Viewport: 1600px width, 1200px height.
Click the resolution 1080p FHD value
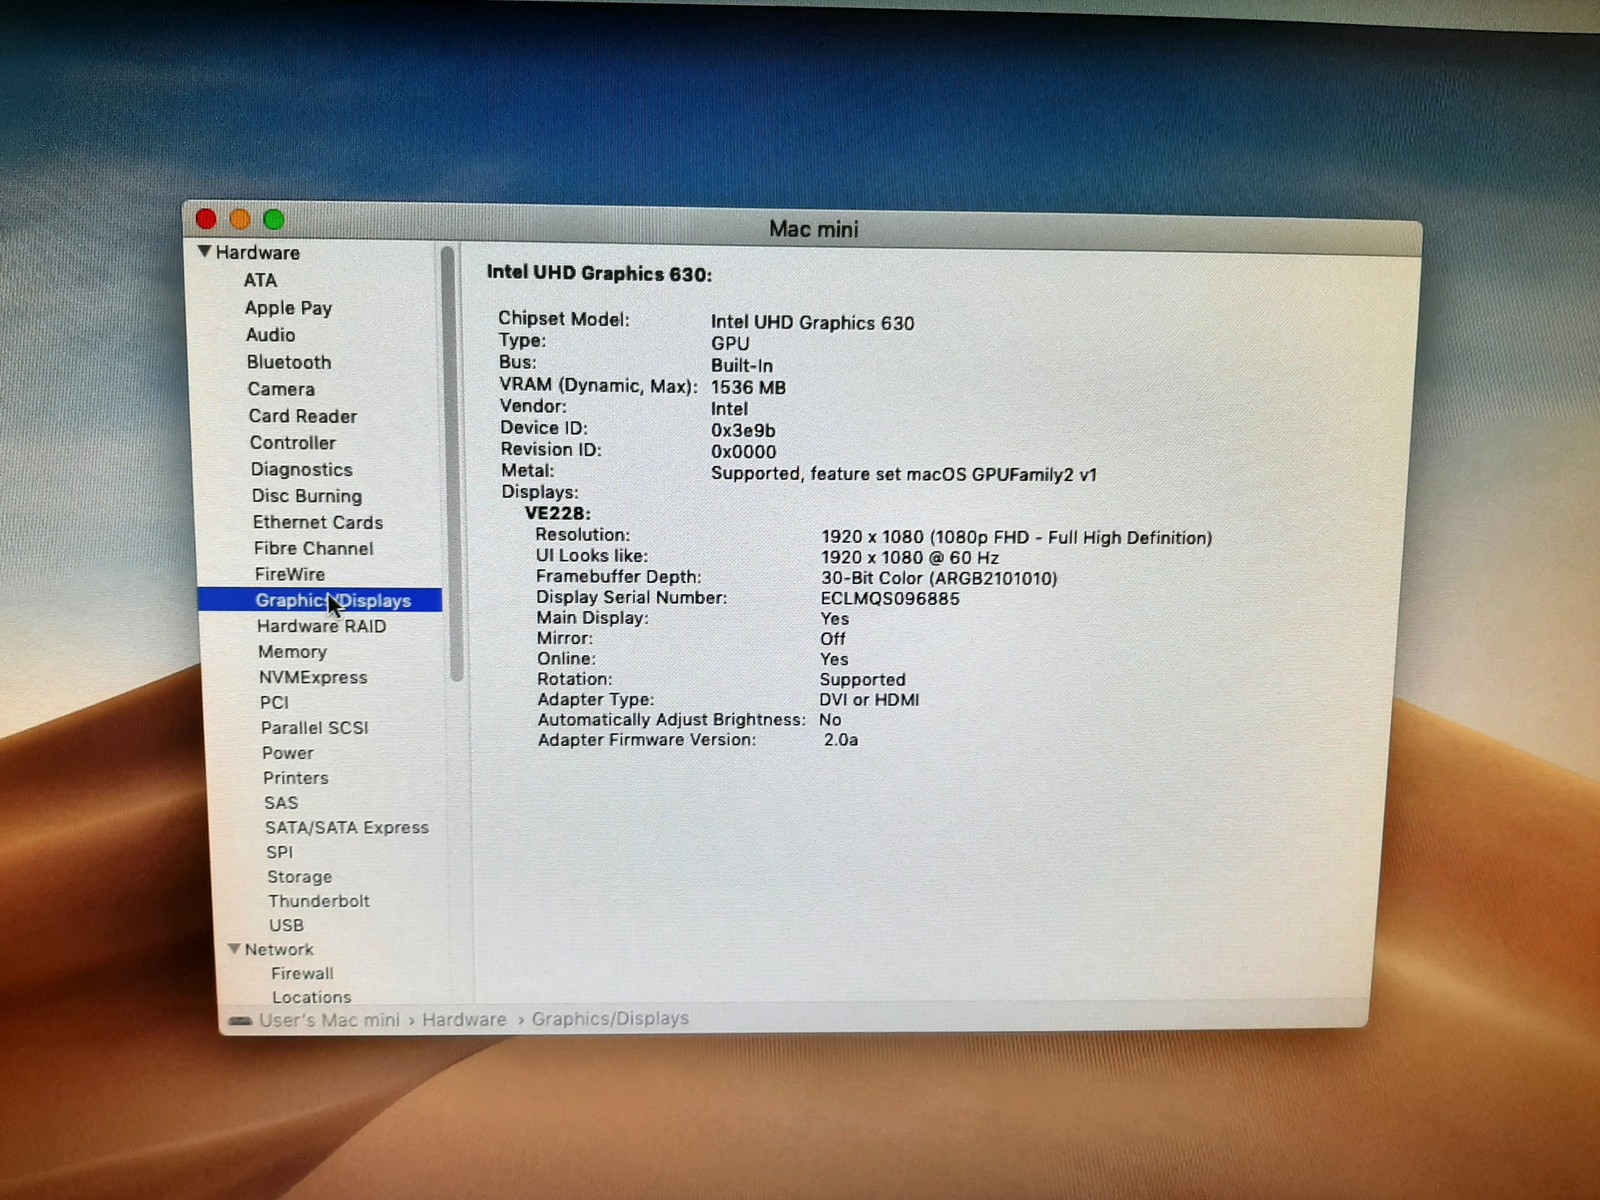1016,538
